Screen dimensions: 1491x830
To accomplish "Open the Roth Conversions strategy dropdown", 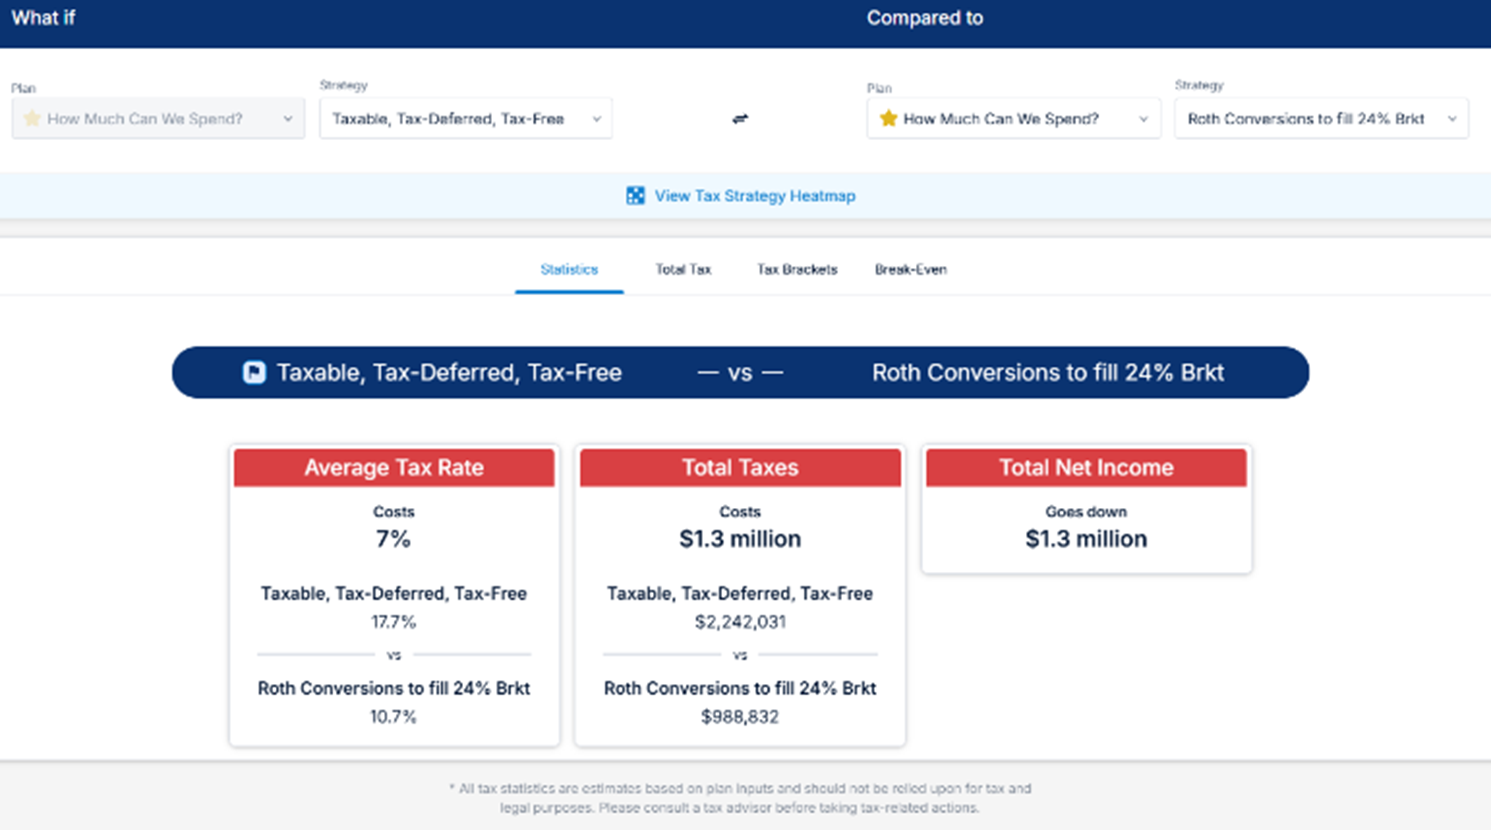I will [1320, 119].
